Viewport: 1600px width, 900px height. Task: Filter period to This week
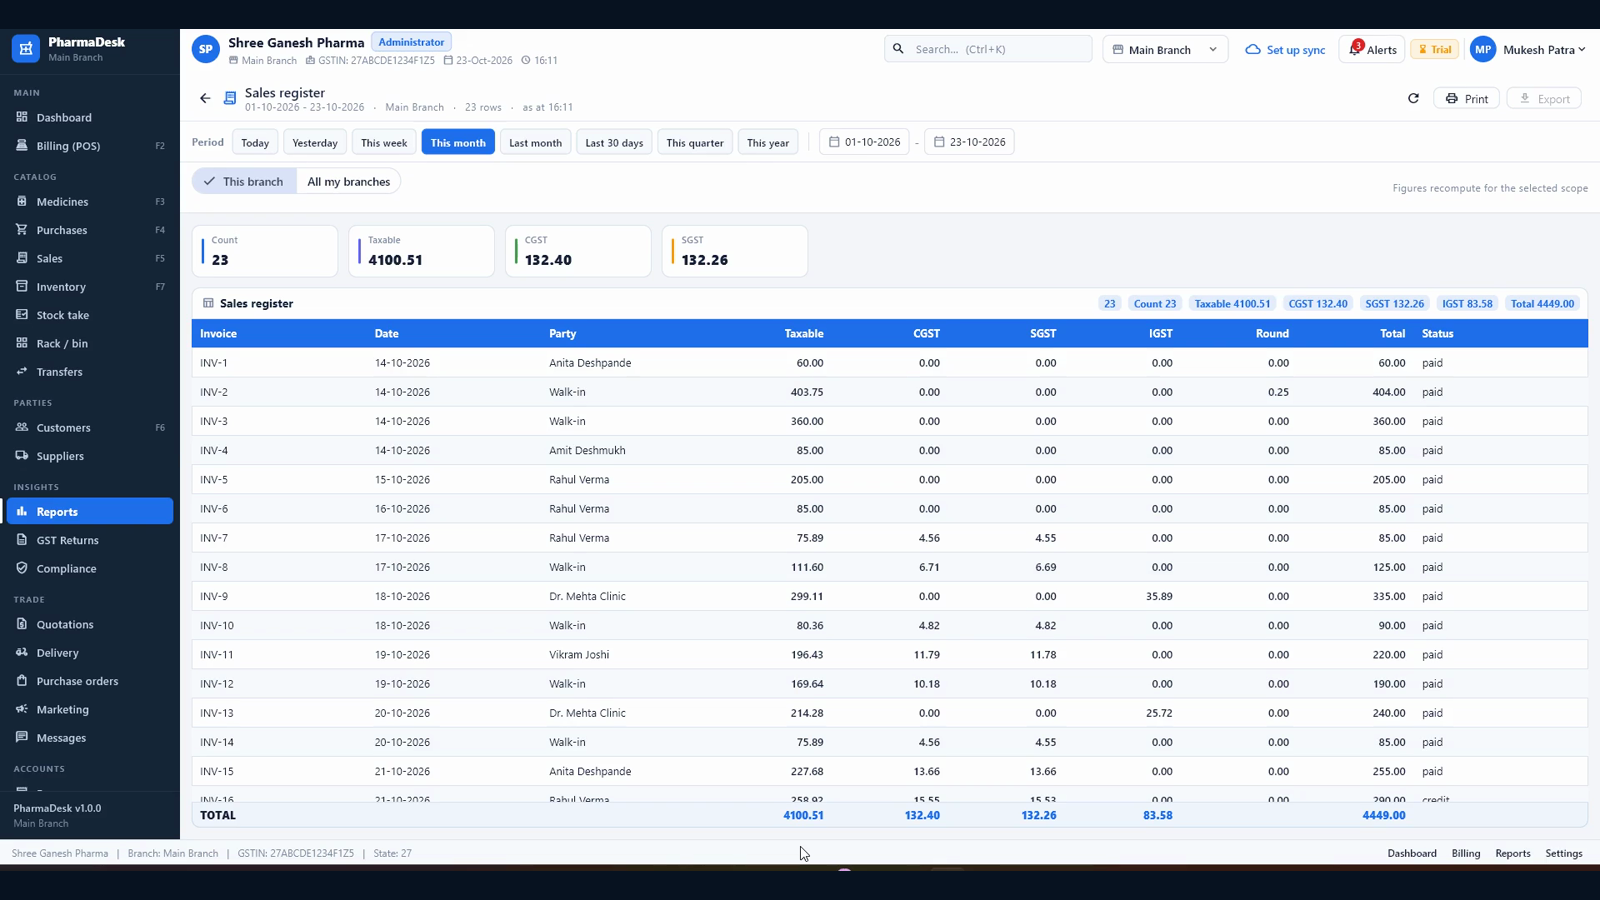point(384,142)
